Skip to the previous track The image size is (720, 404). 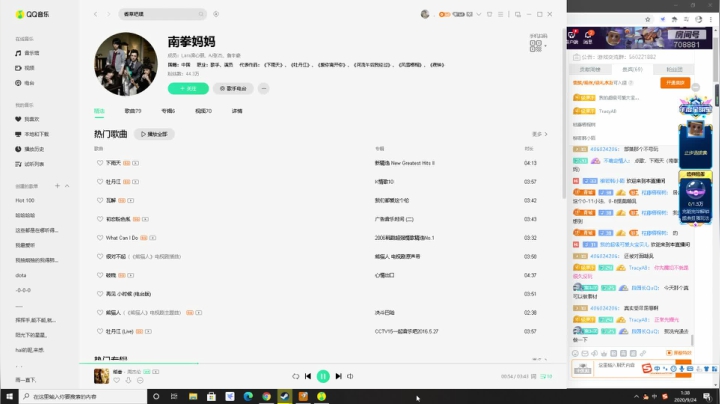pyautogui.click(x=308, y=376)
